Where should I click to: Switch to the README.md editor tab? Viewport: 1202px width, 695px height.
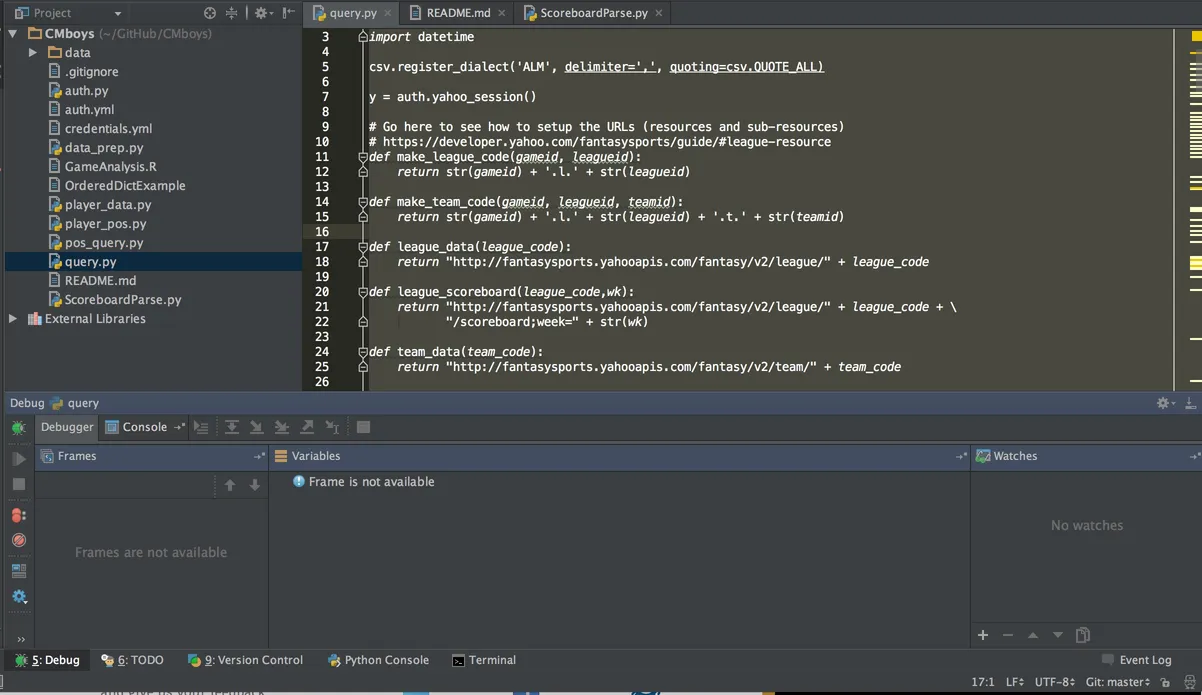(x=458, y=13)
